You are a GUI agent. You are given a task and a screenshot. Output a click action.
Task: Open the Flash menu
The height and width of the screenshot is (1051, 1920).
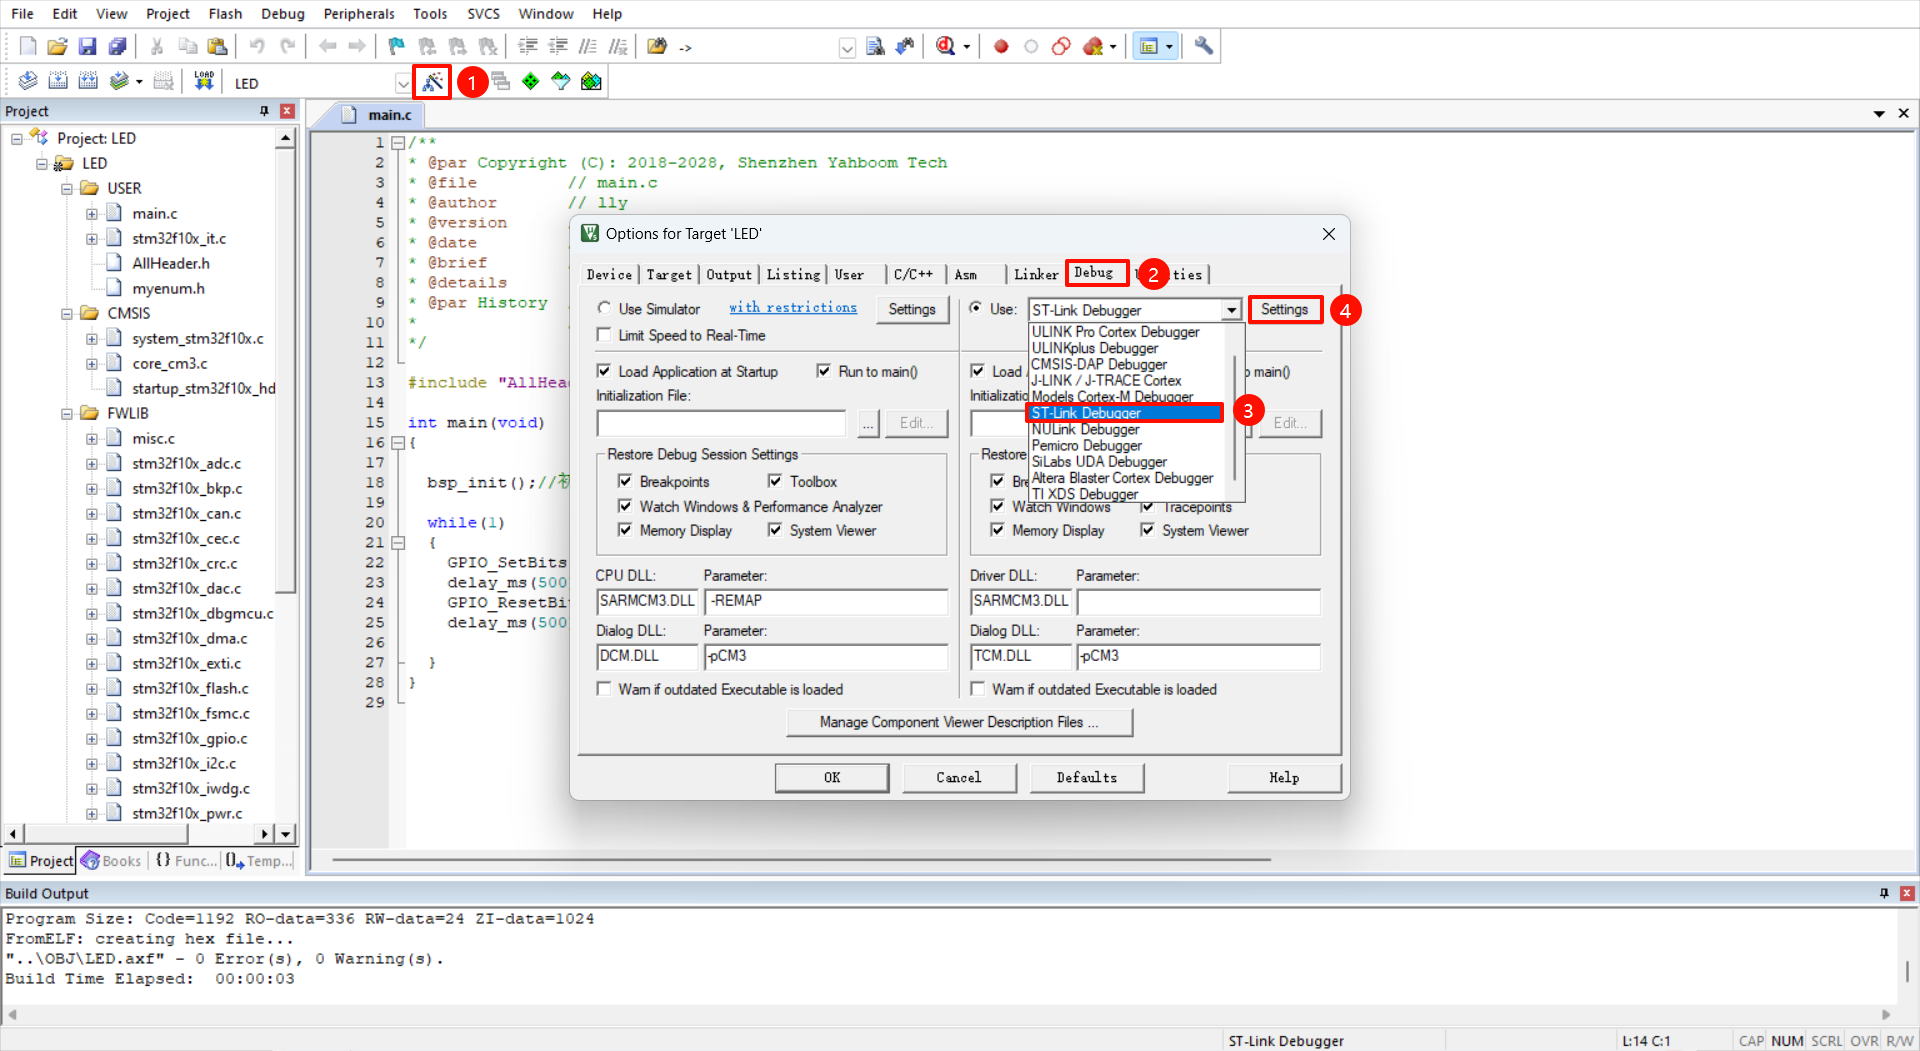coord(225,13)
